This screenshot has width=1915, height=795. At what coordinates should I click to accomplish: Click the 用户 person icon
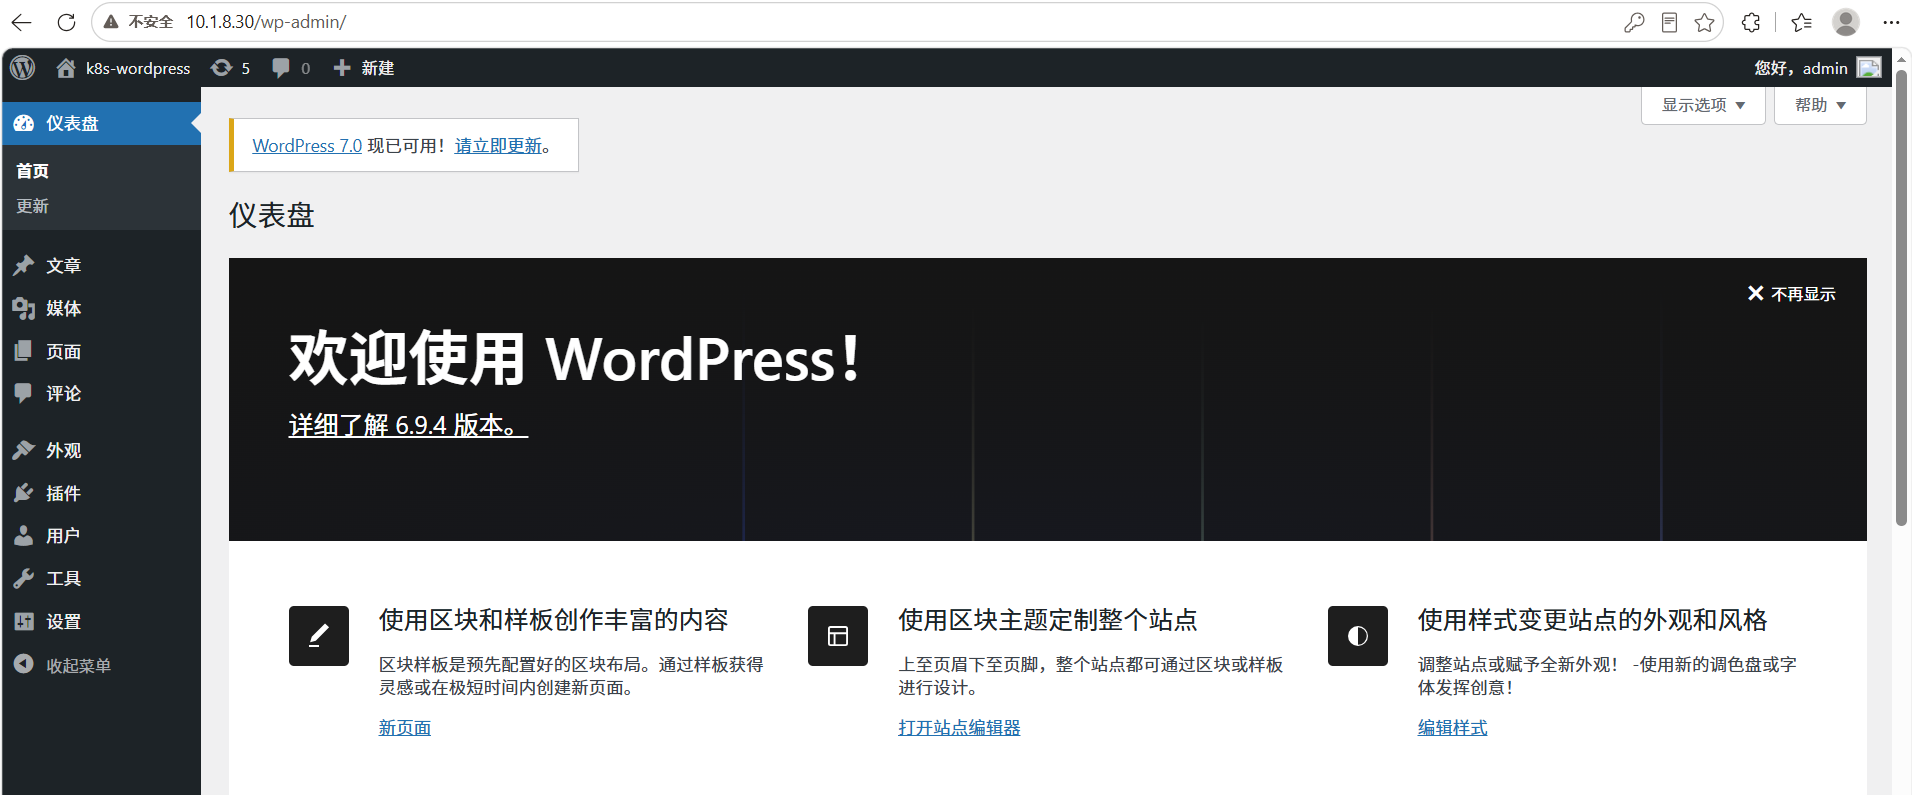24,535
